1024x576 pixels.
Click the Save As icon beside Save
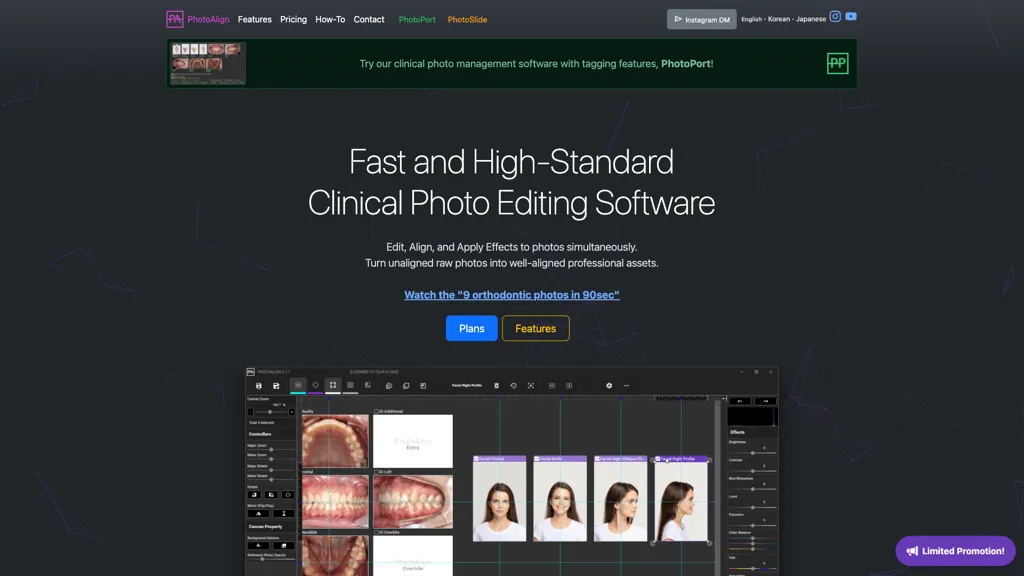(276, 385)
